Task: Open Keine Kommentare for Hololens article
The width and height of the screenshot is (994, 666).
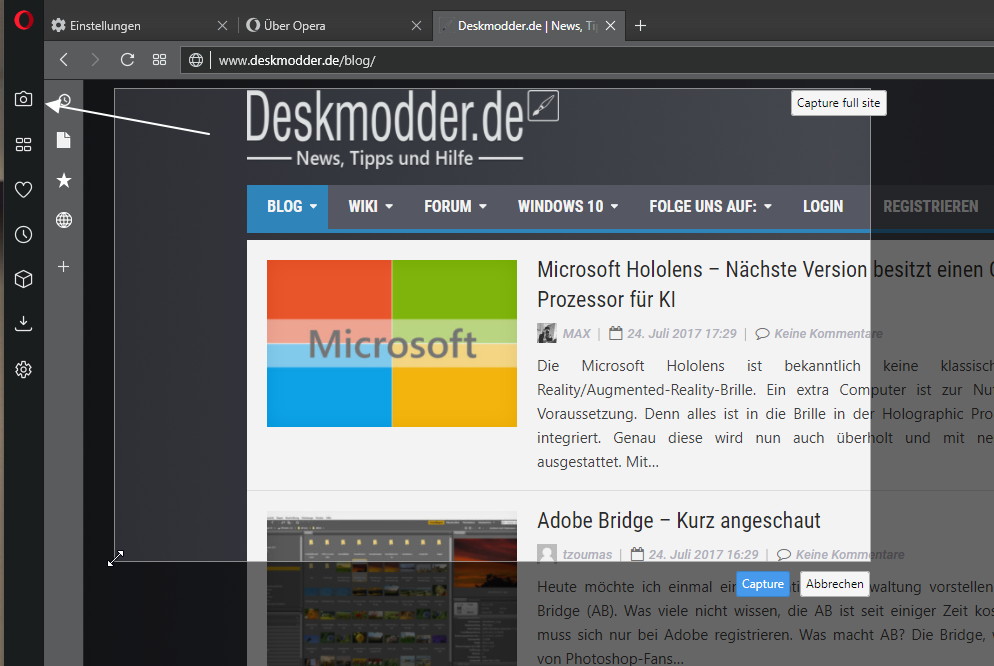Action: click(x=828, y=334)
